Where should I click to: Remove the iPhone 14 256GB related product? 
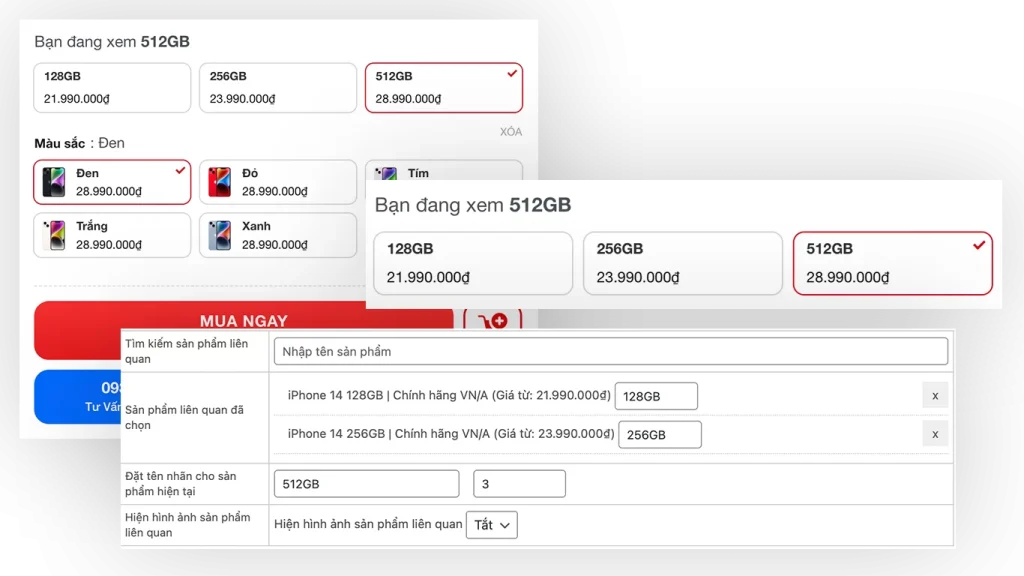[934, 434]
